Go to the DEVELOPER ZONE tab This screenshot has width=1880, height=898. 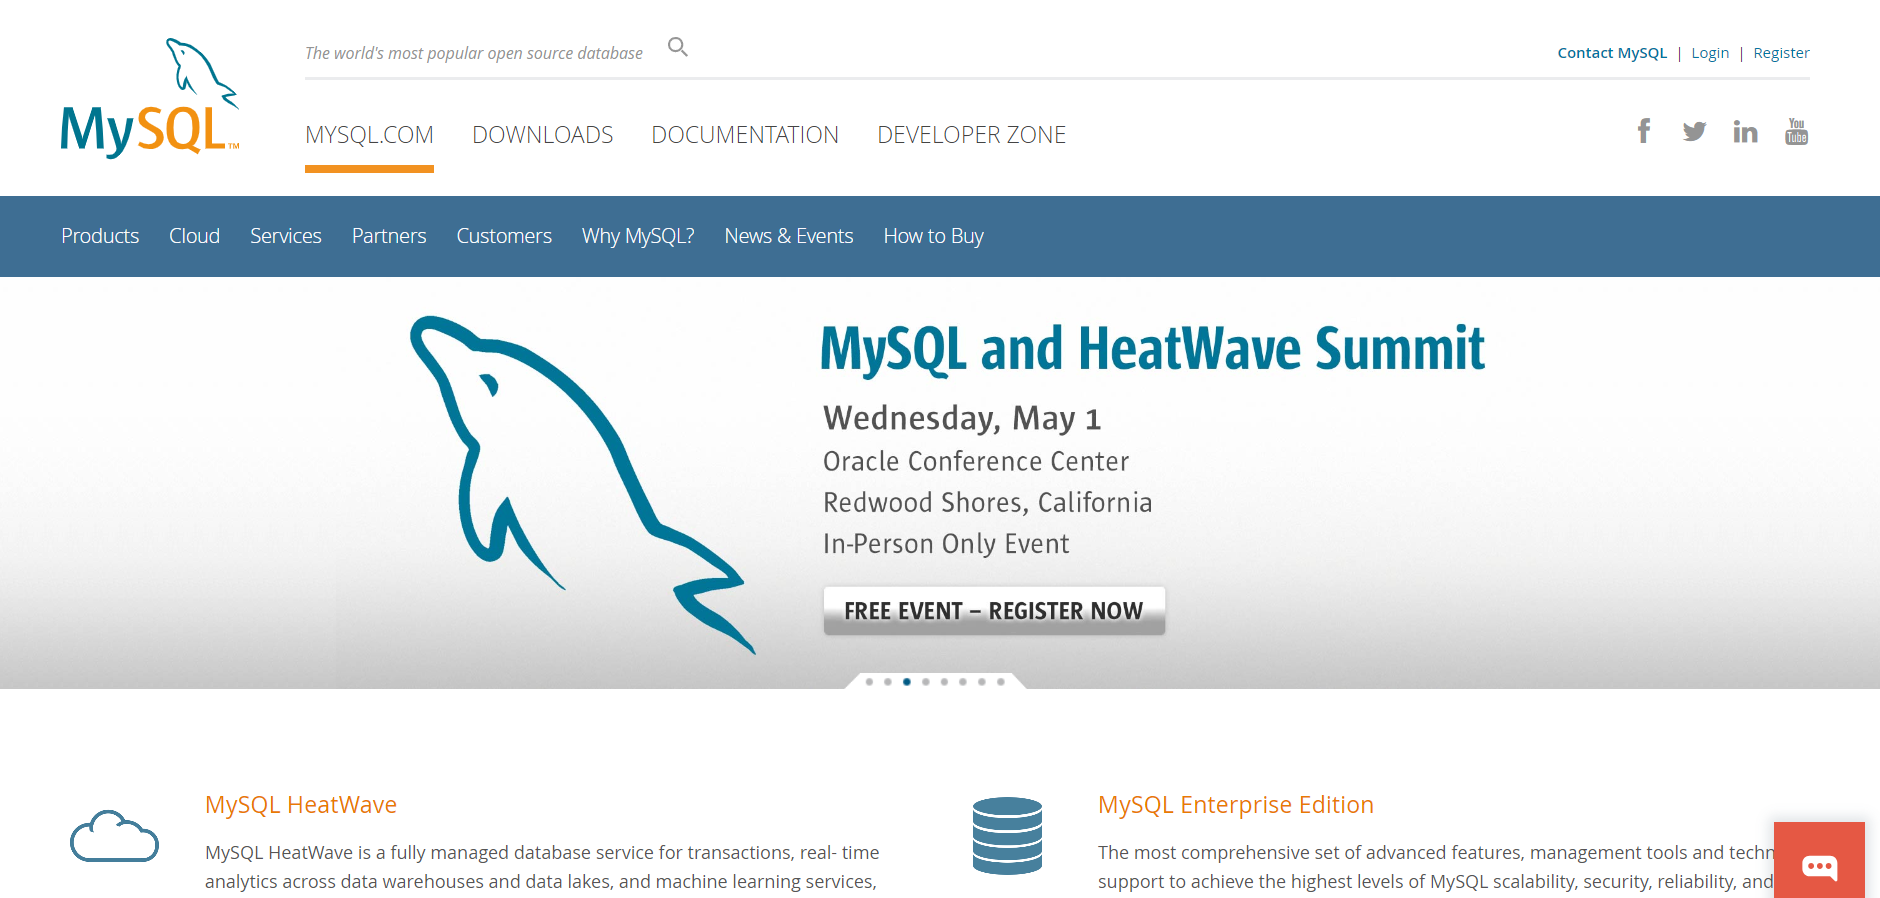pos(971,135)
